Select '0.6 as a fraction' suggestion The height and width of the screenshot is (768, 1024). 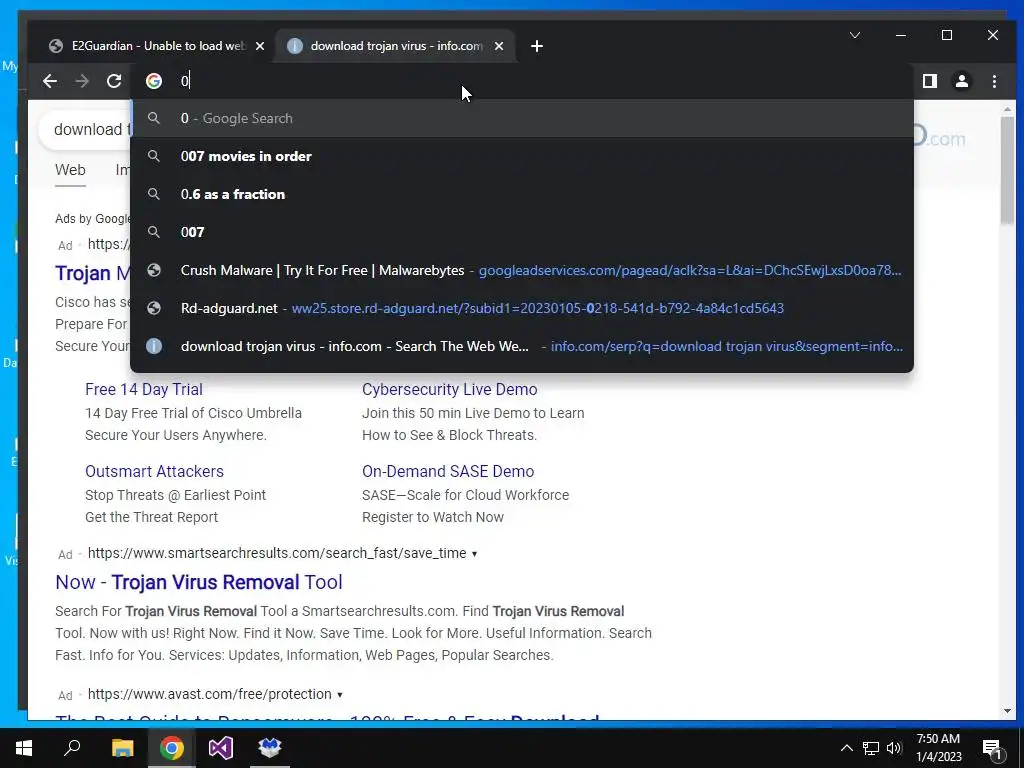[x=522, y=194]
